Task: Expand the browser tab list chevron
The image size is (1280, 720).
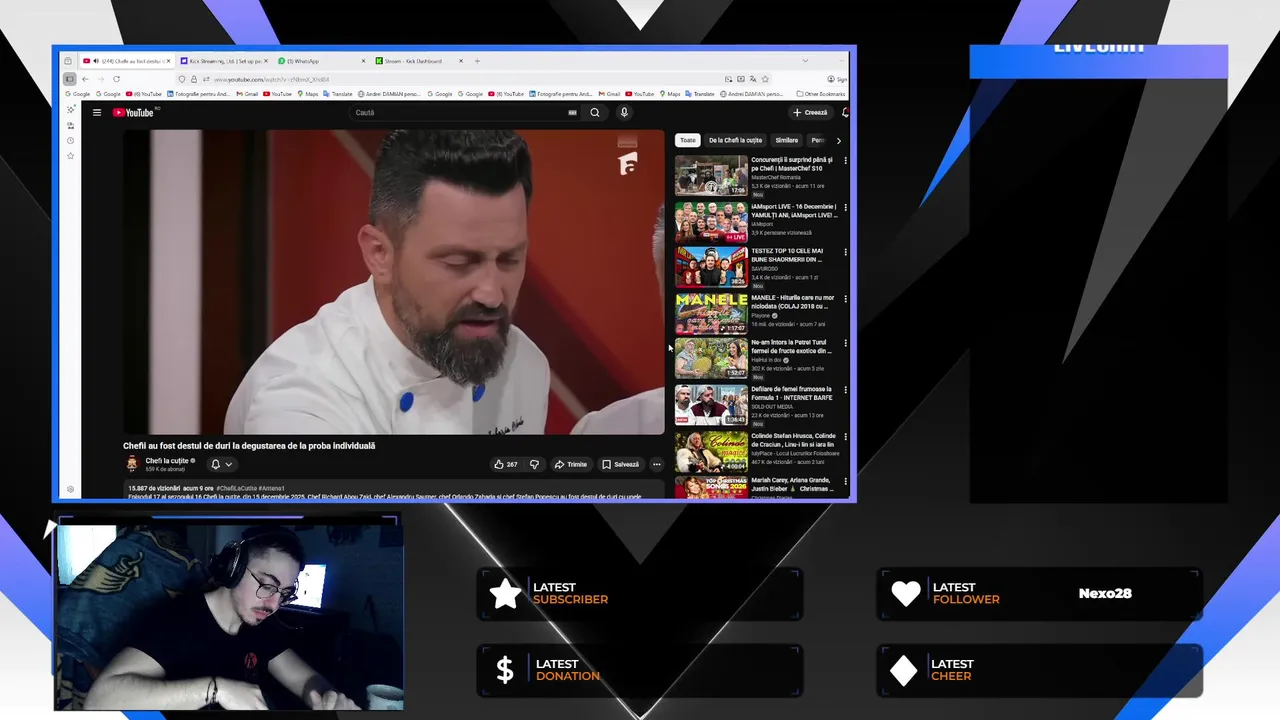Action: point(805,61)
